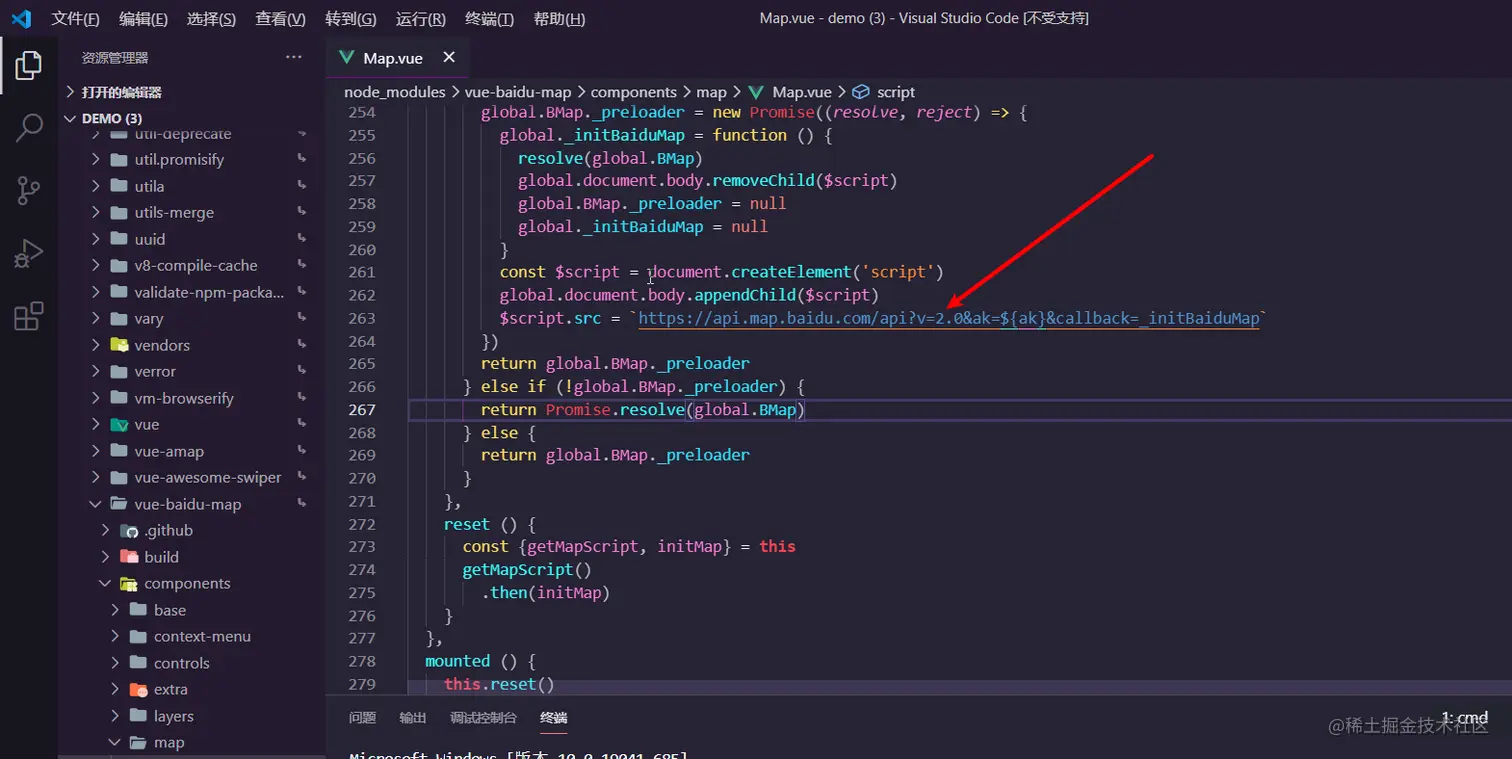The height and width of the screenshot is (759, 1512).
Task: Click the Vue file icon on the Map.vue tab
Action: pos(347,58)
